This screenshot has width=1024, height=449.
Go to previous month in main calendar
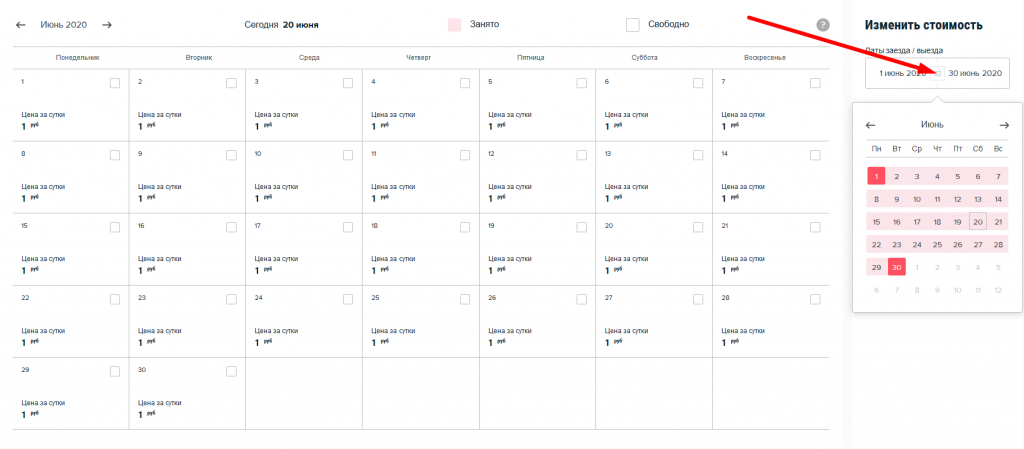point(20,24)
